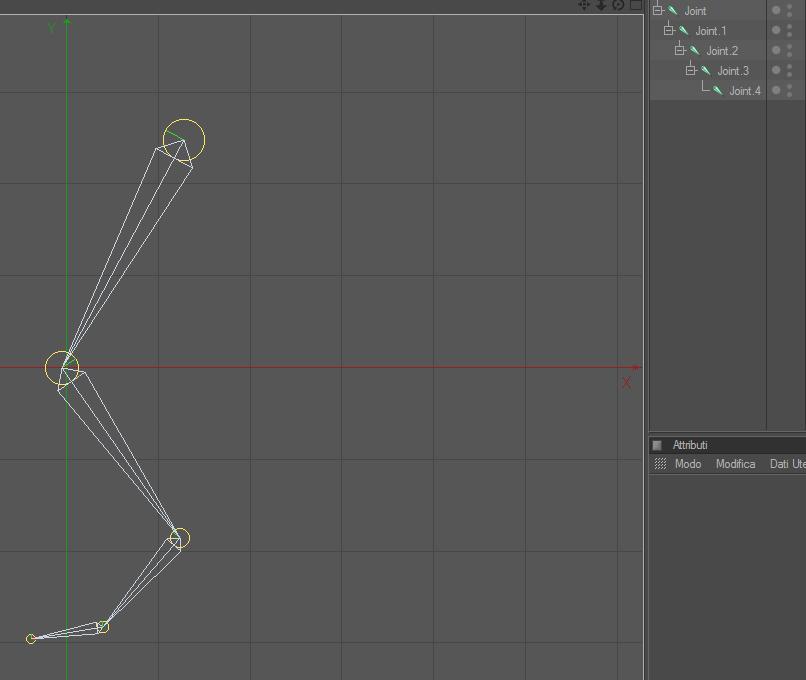Select Joint.3 in the object tree
This screenshot has height=680, width=806.
[x=733, y=71]
